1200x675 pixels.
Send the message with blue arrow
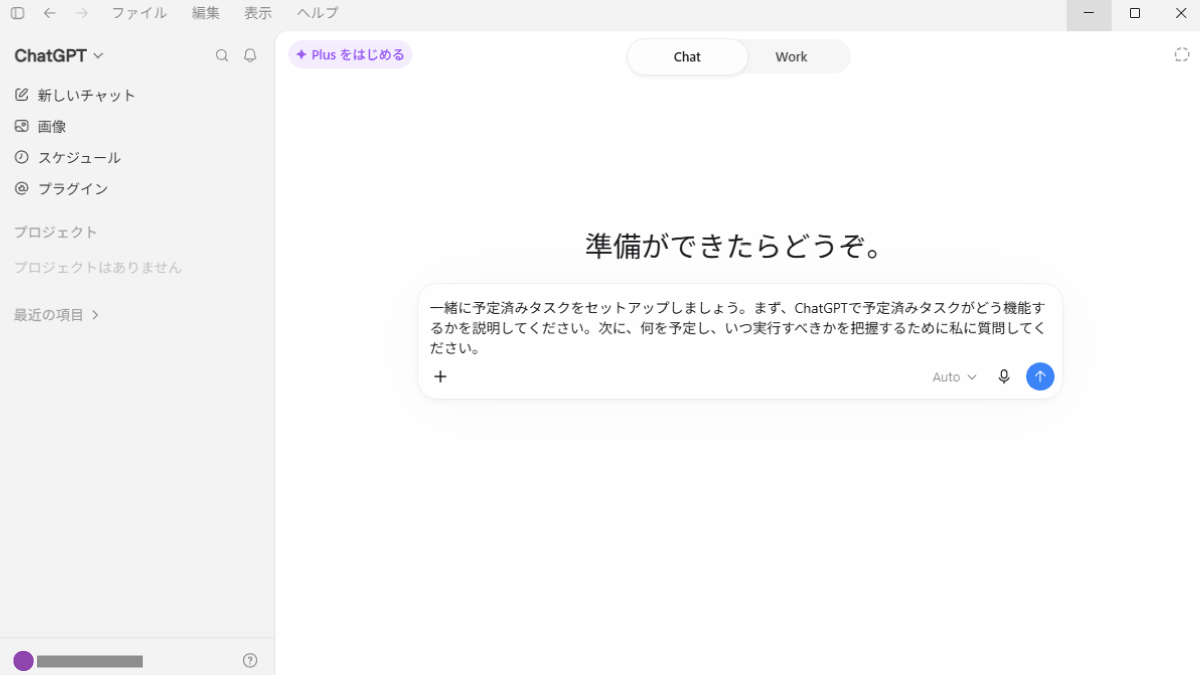pyautogui.click(x=1040, y=376)
